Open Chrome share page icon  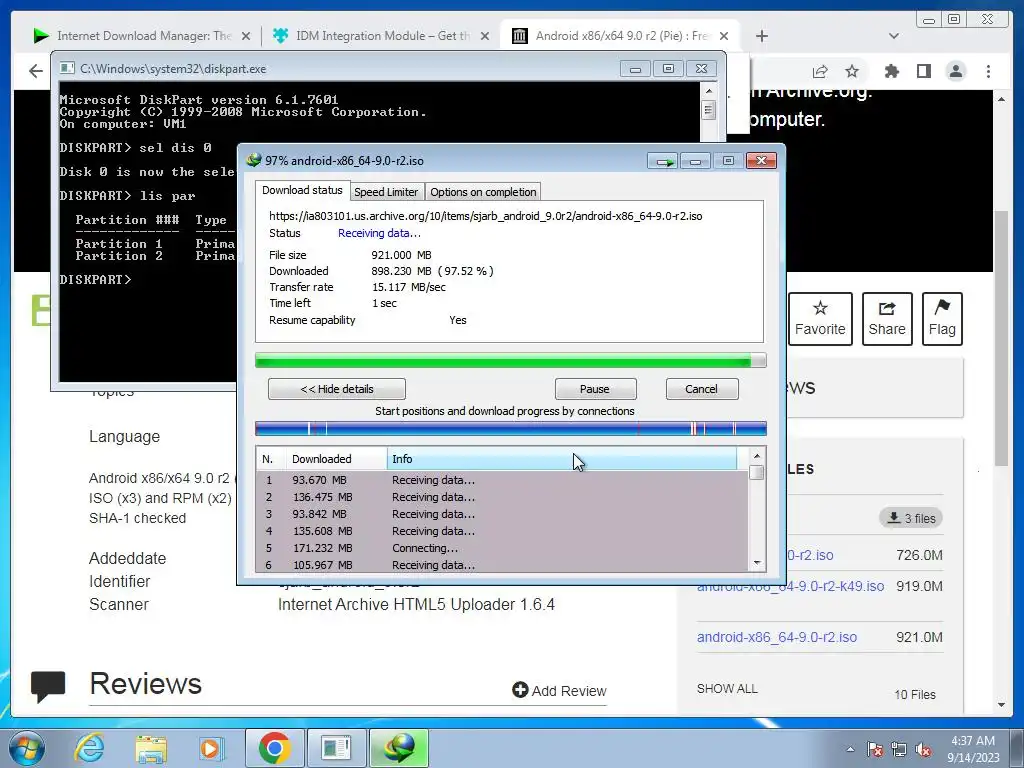pyautogui.click(x=820, y=71)
